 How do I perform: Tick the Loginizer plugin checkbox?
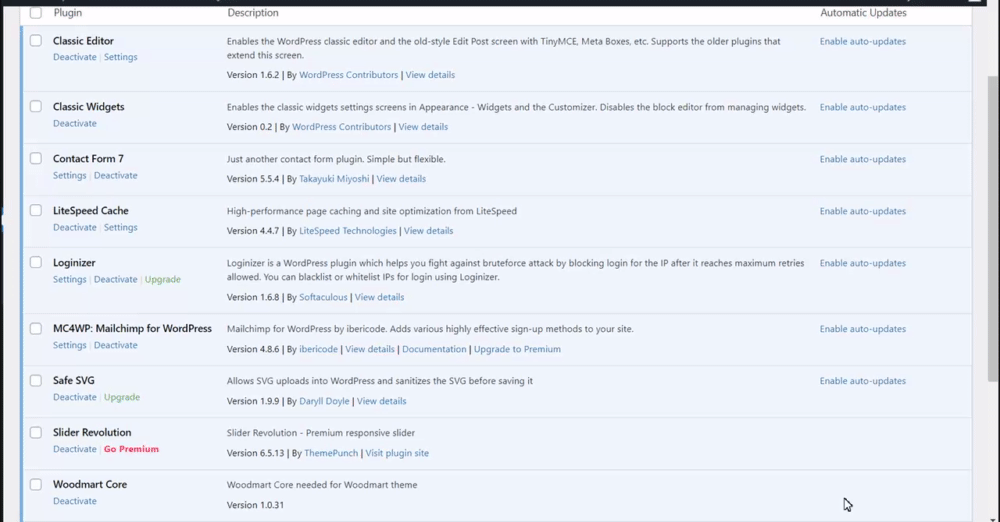coord(36,262)
